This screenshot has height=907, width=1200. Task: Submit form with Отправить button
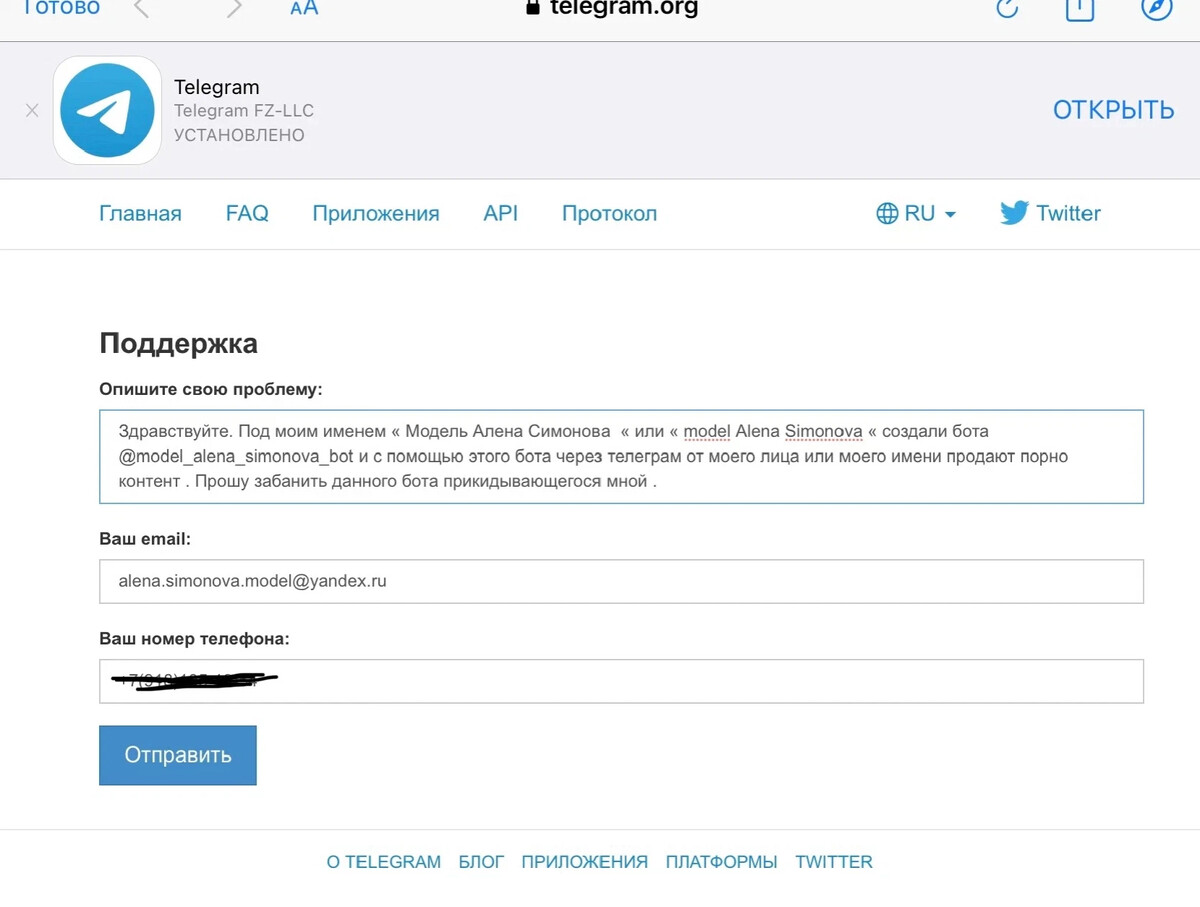pos(178,755)
